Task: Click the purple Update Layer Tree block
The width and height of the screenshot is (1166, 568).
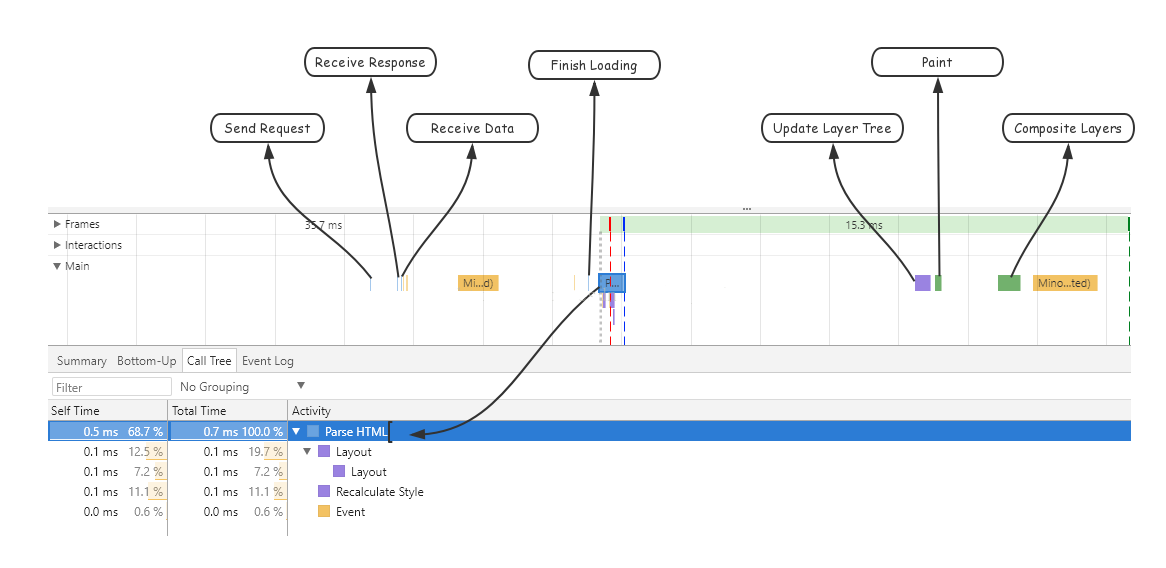Action: click(923, 283)
